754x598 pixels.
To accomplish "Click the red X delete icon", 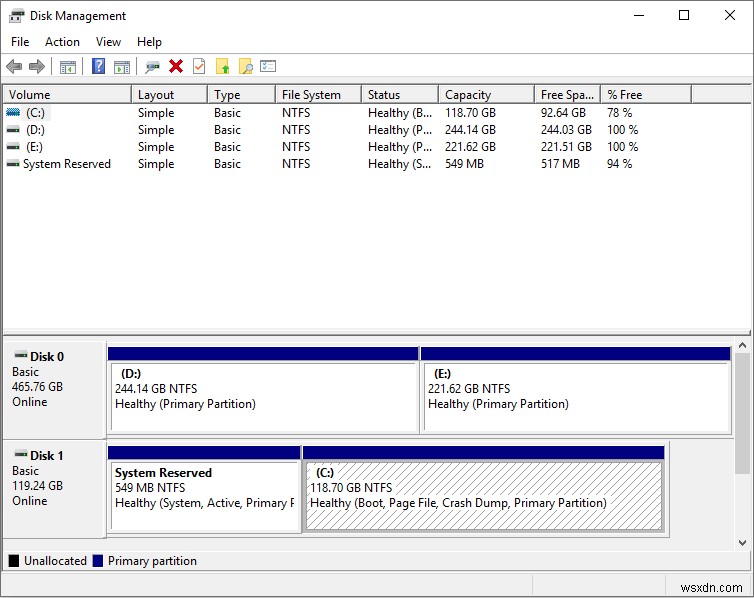I will click(176, 67).
